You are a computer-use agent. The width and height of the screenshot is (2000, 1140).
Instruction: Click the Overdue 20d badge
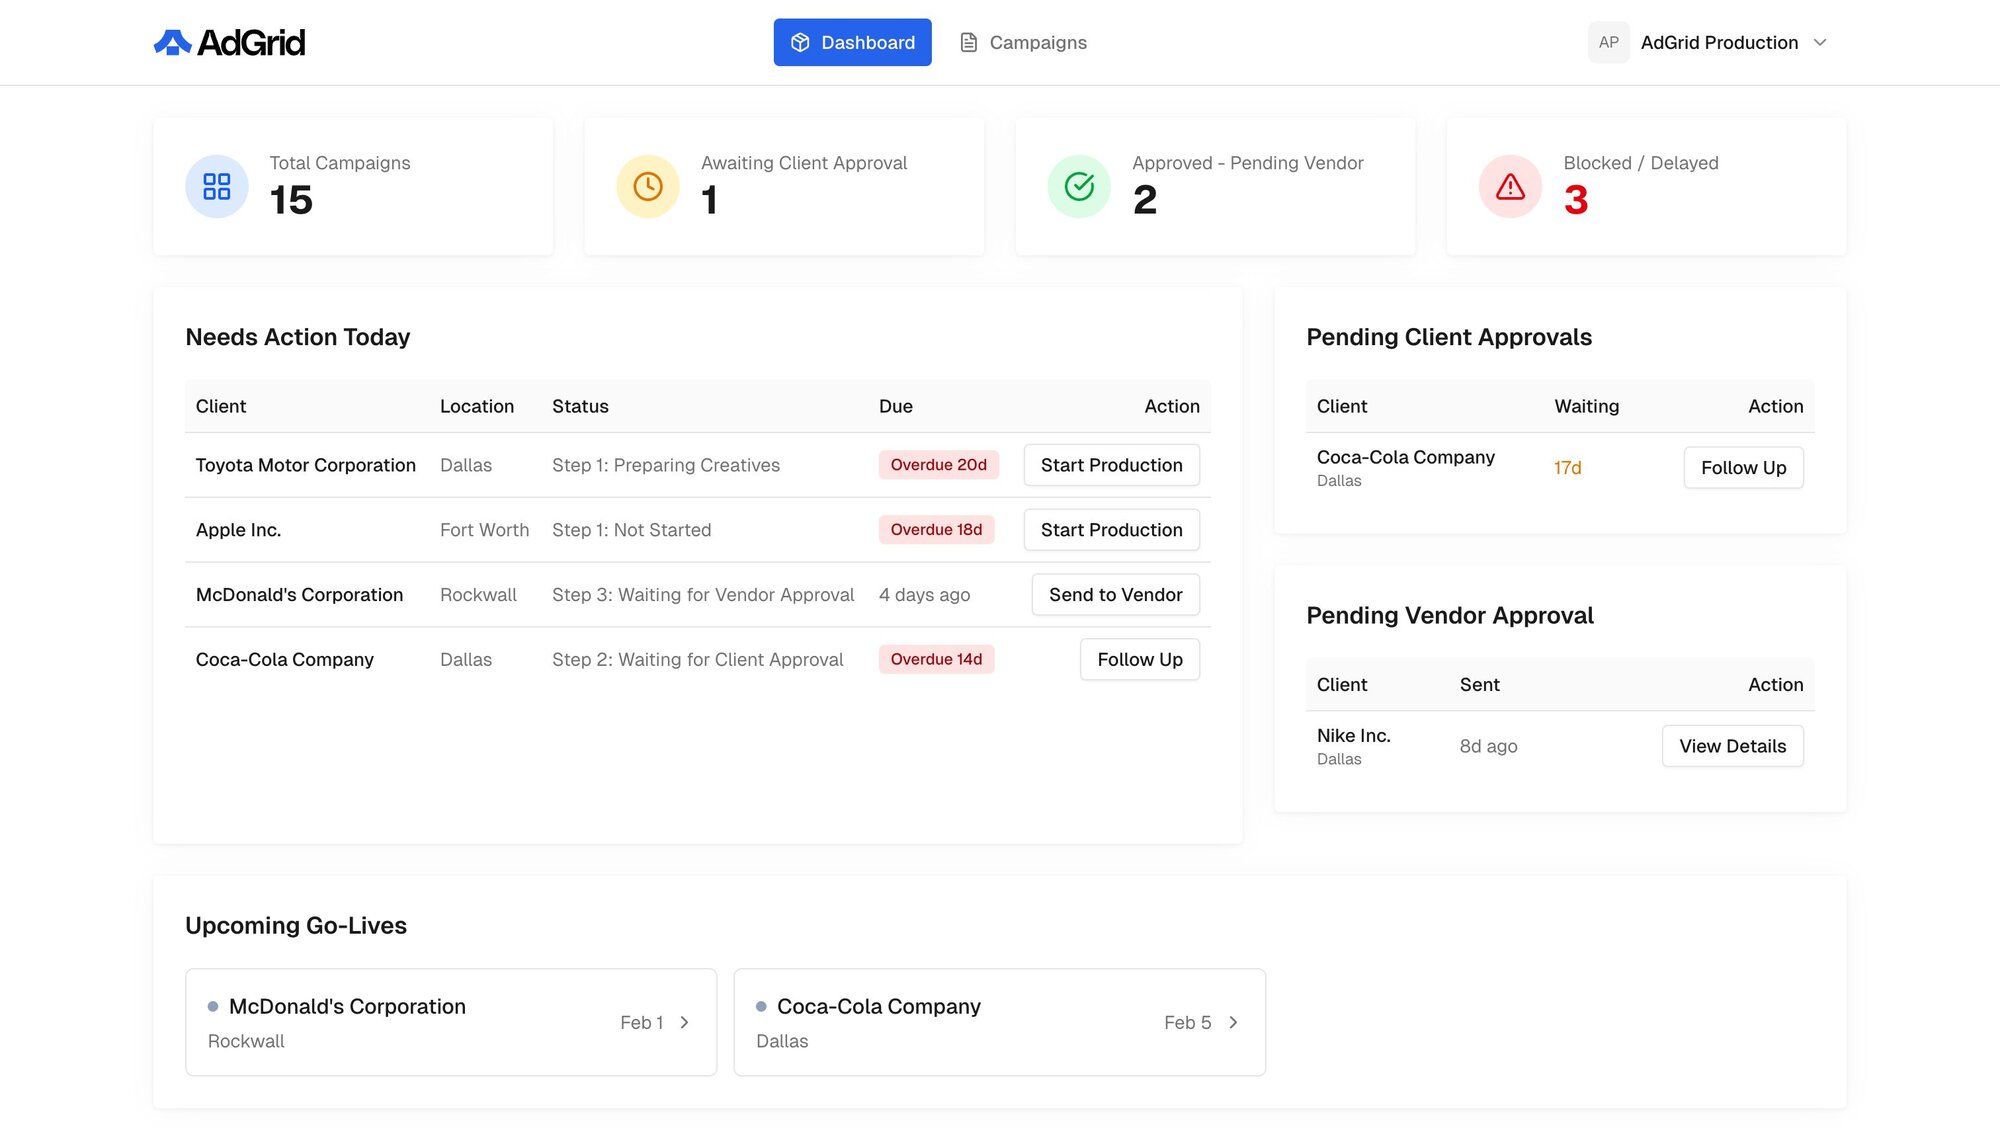click(x=938, y=465)
